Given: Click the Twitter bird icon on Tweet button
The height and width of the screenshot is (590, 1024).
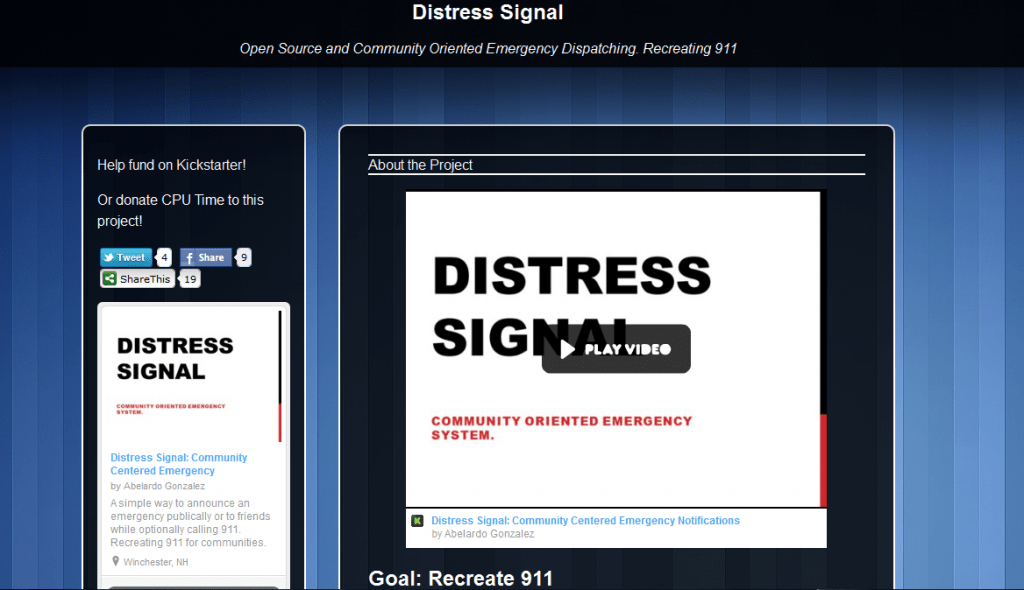Looking at the screenshot, I should pyautogui.click(x=107, y=257).
